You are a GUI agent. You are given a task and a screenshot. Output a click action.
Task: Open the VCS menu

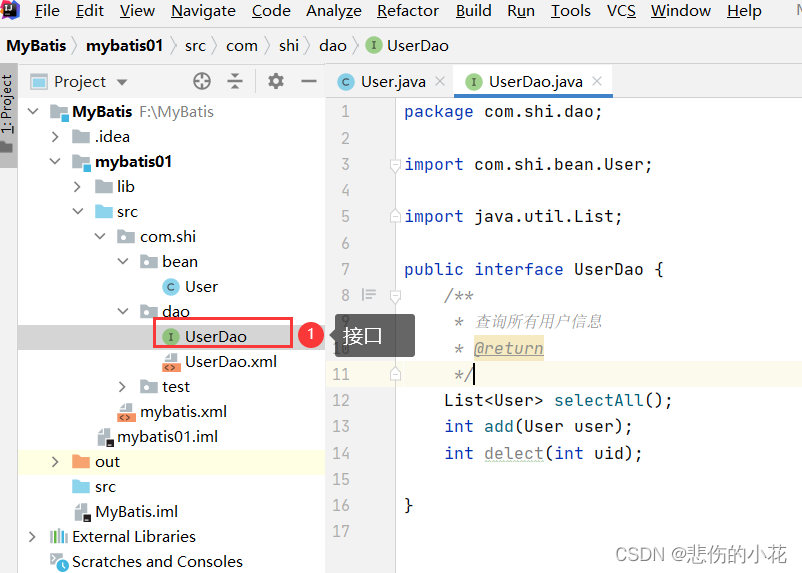pos(621,11)
